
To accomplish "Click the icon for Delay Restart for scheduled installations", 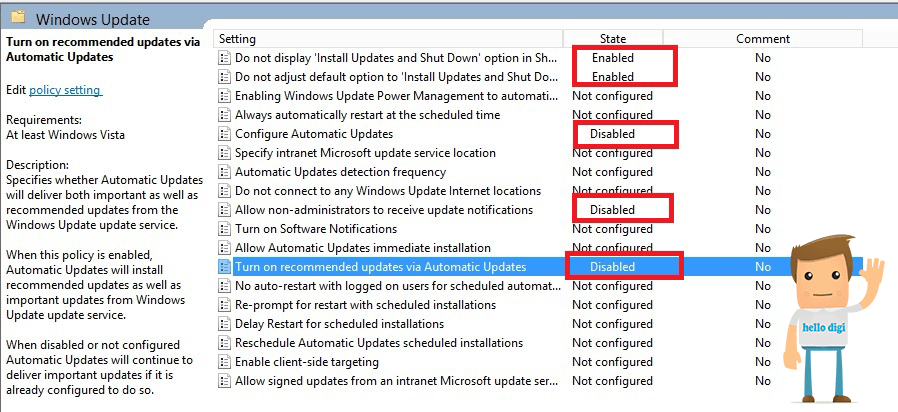I will click(x=224, y=324).
